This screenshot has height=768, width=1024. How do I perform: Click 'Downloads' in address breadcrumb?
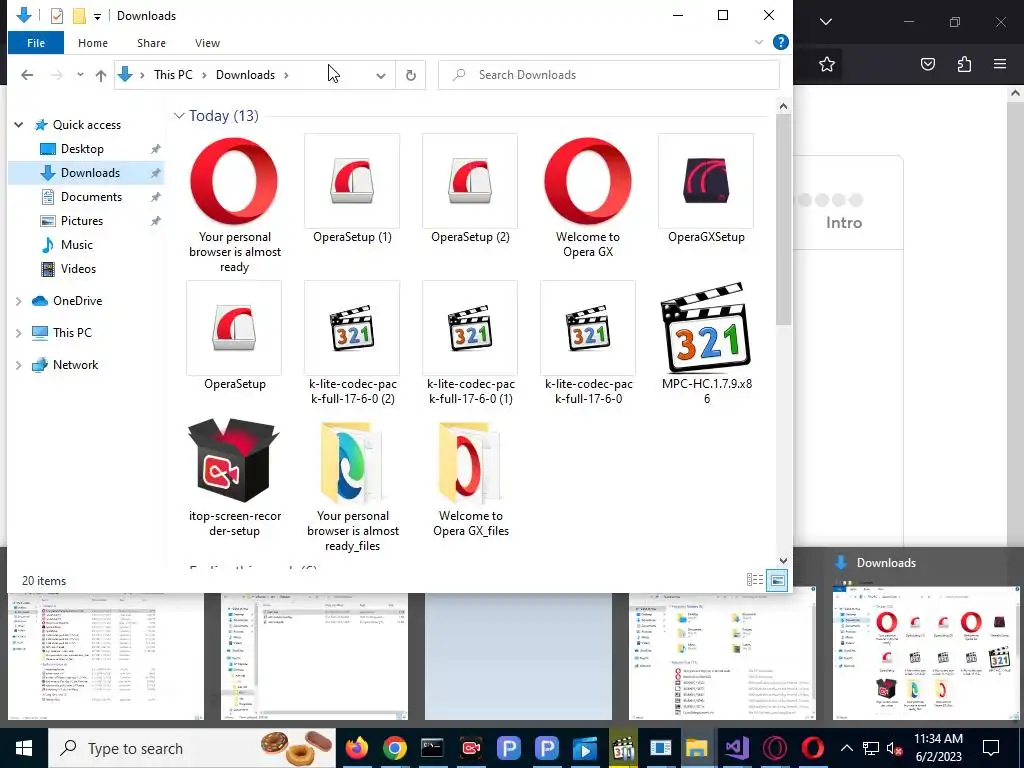point(246,75)
